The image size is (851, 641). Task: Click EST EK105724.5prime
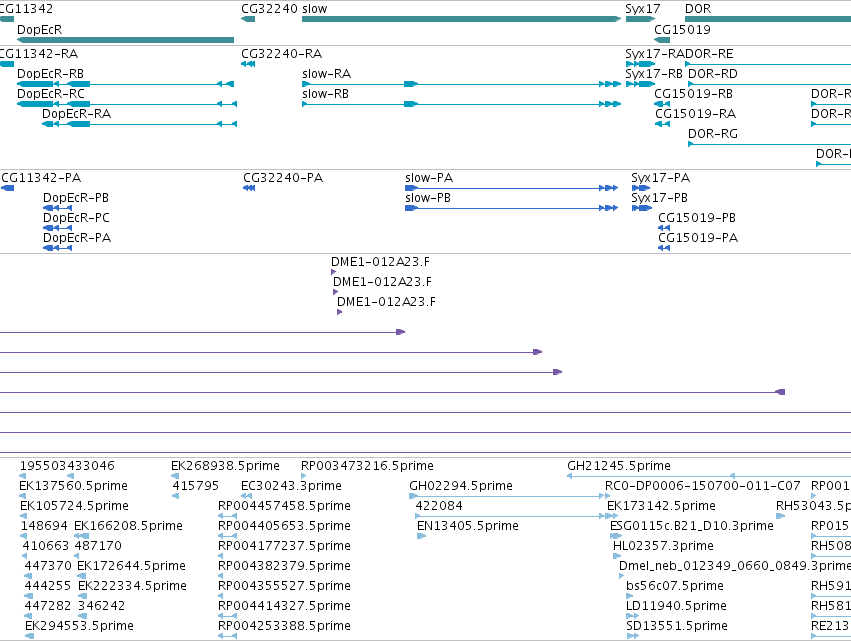[74, 506]
